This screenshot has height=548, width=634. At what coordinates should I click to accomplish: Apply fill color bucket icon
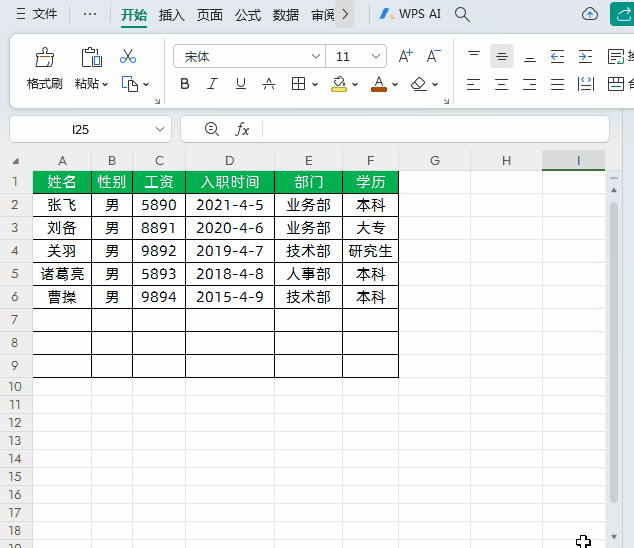(x=339, y=84)
